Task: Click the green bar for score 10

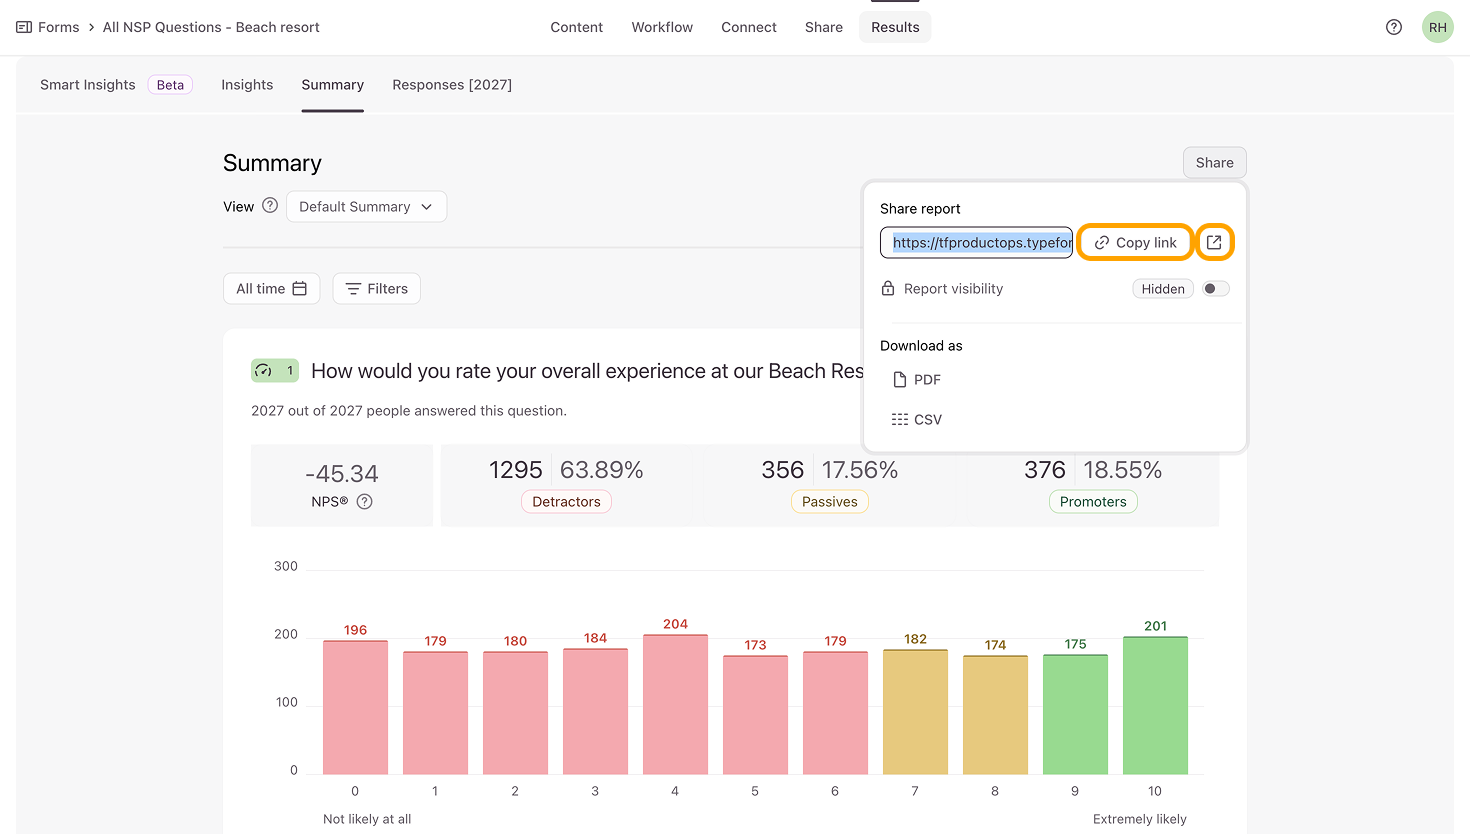Action: 1154,705
